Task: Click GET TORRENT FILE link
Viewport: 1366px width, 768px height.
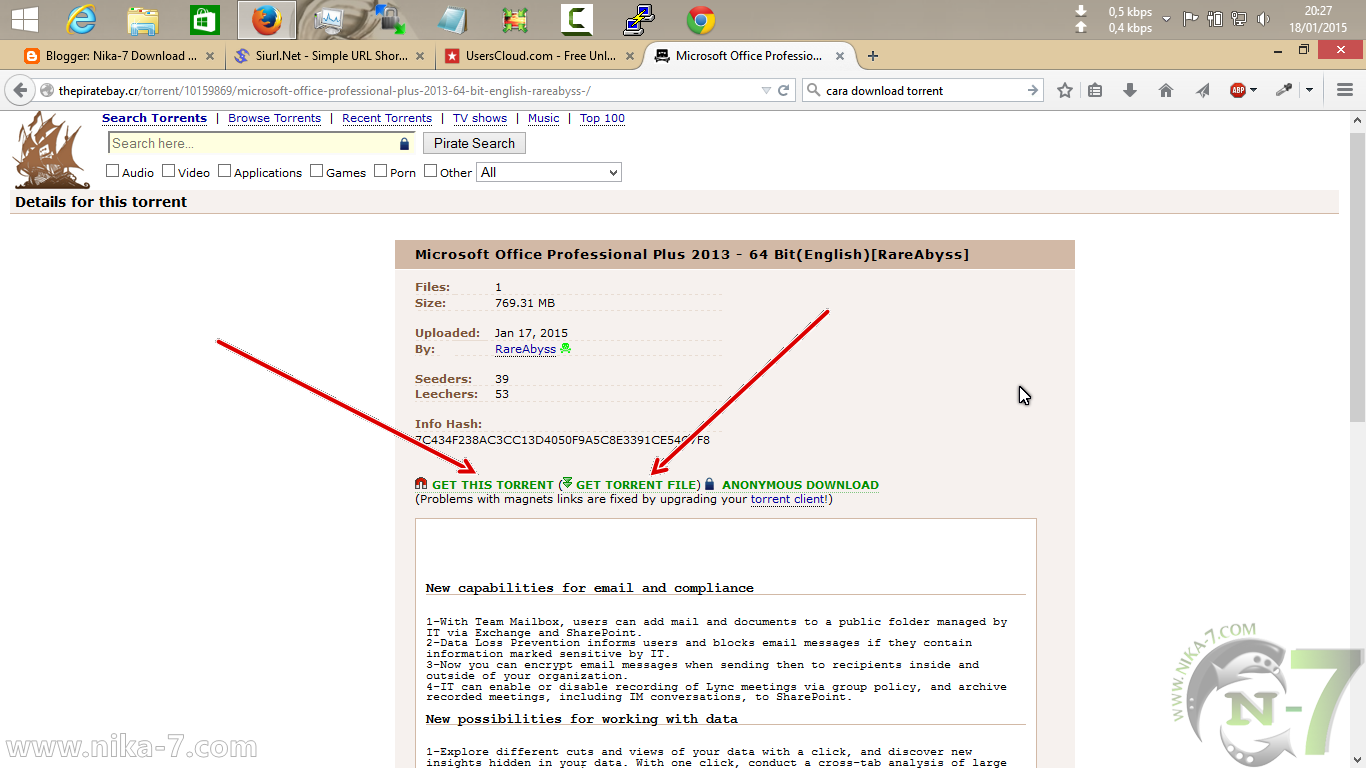Action: [x=638, y=485]
